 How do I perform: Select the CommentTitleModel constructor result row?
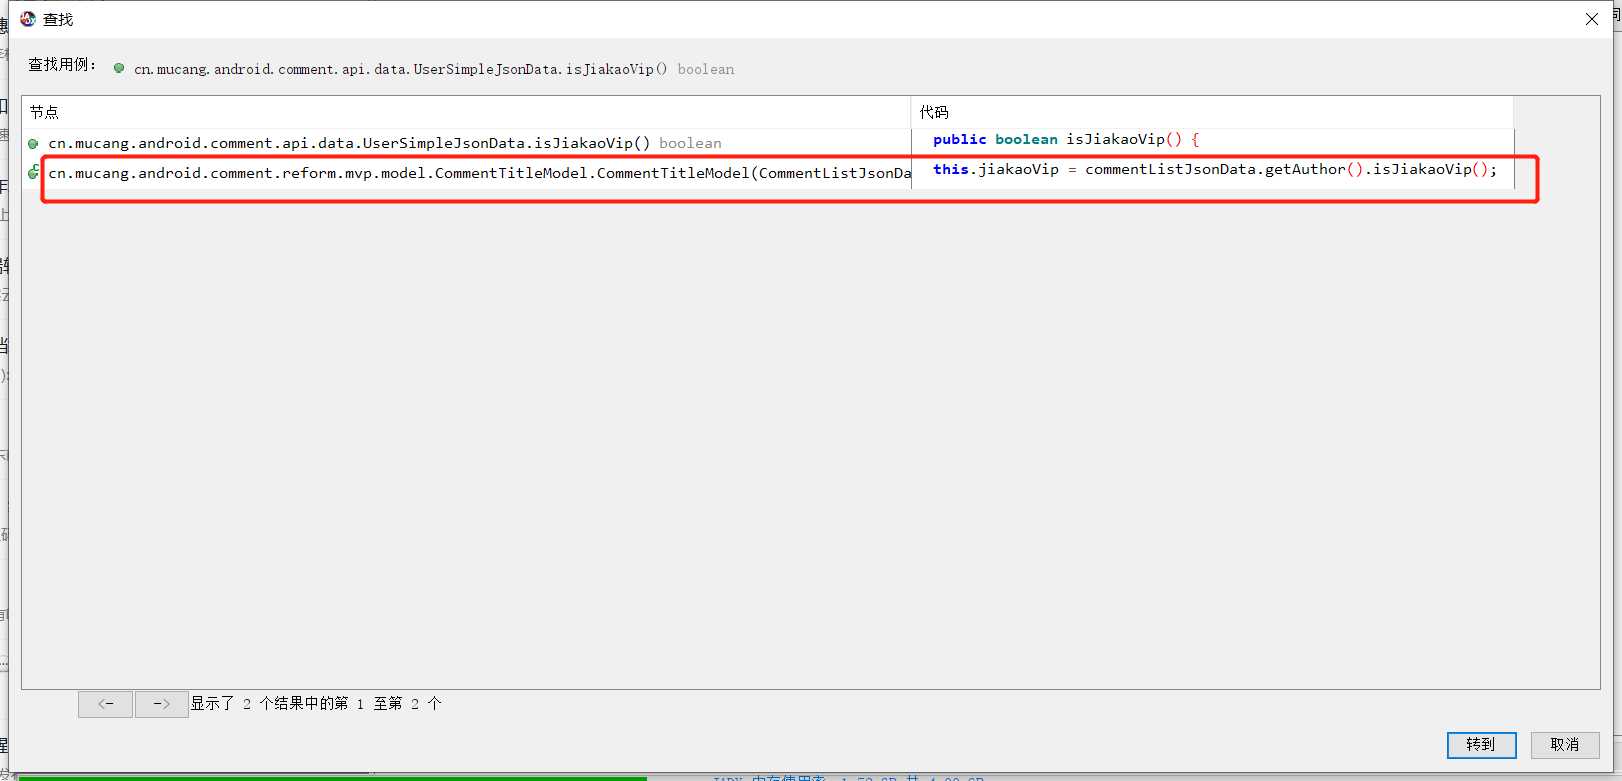(767, 173)
